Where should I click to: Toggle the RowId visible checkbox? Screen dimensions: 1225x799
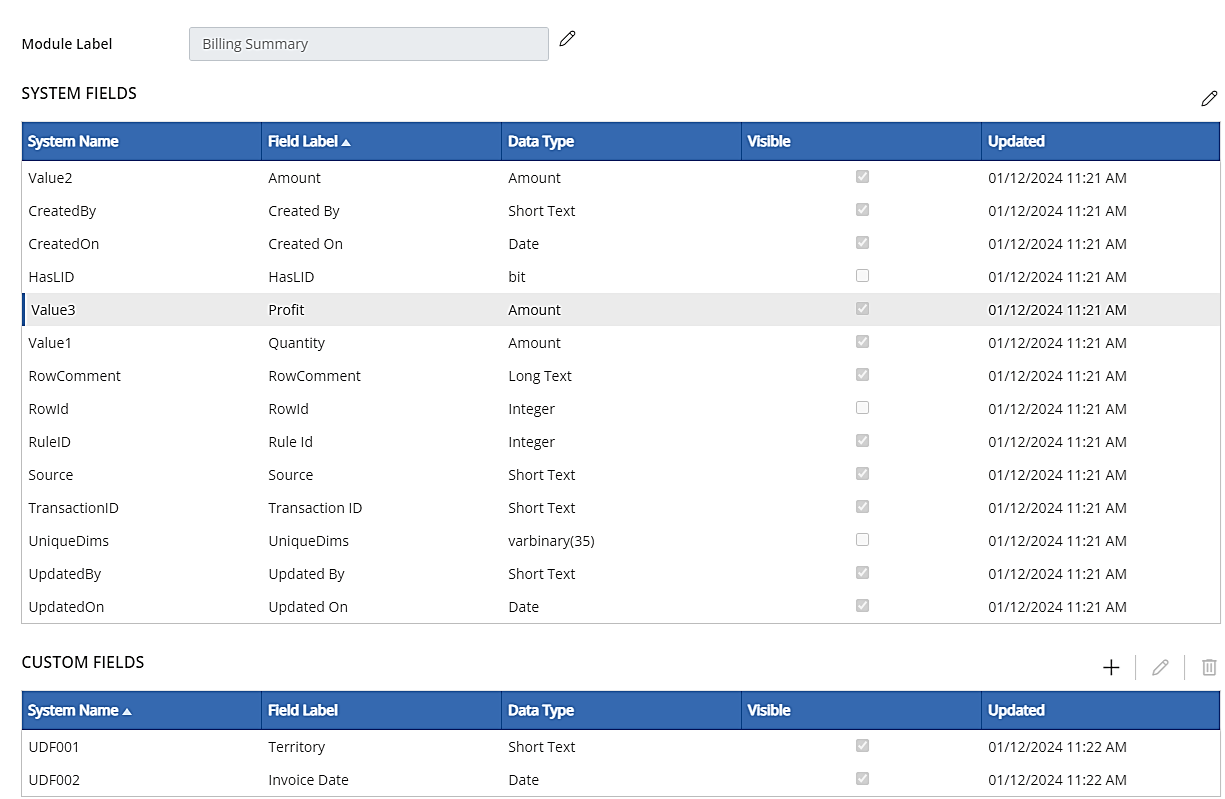(862, 407)
